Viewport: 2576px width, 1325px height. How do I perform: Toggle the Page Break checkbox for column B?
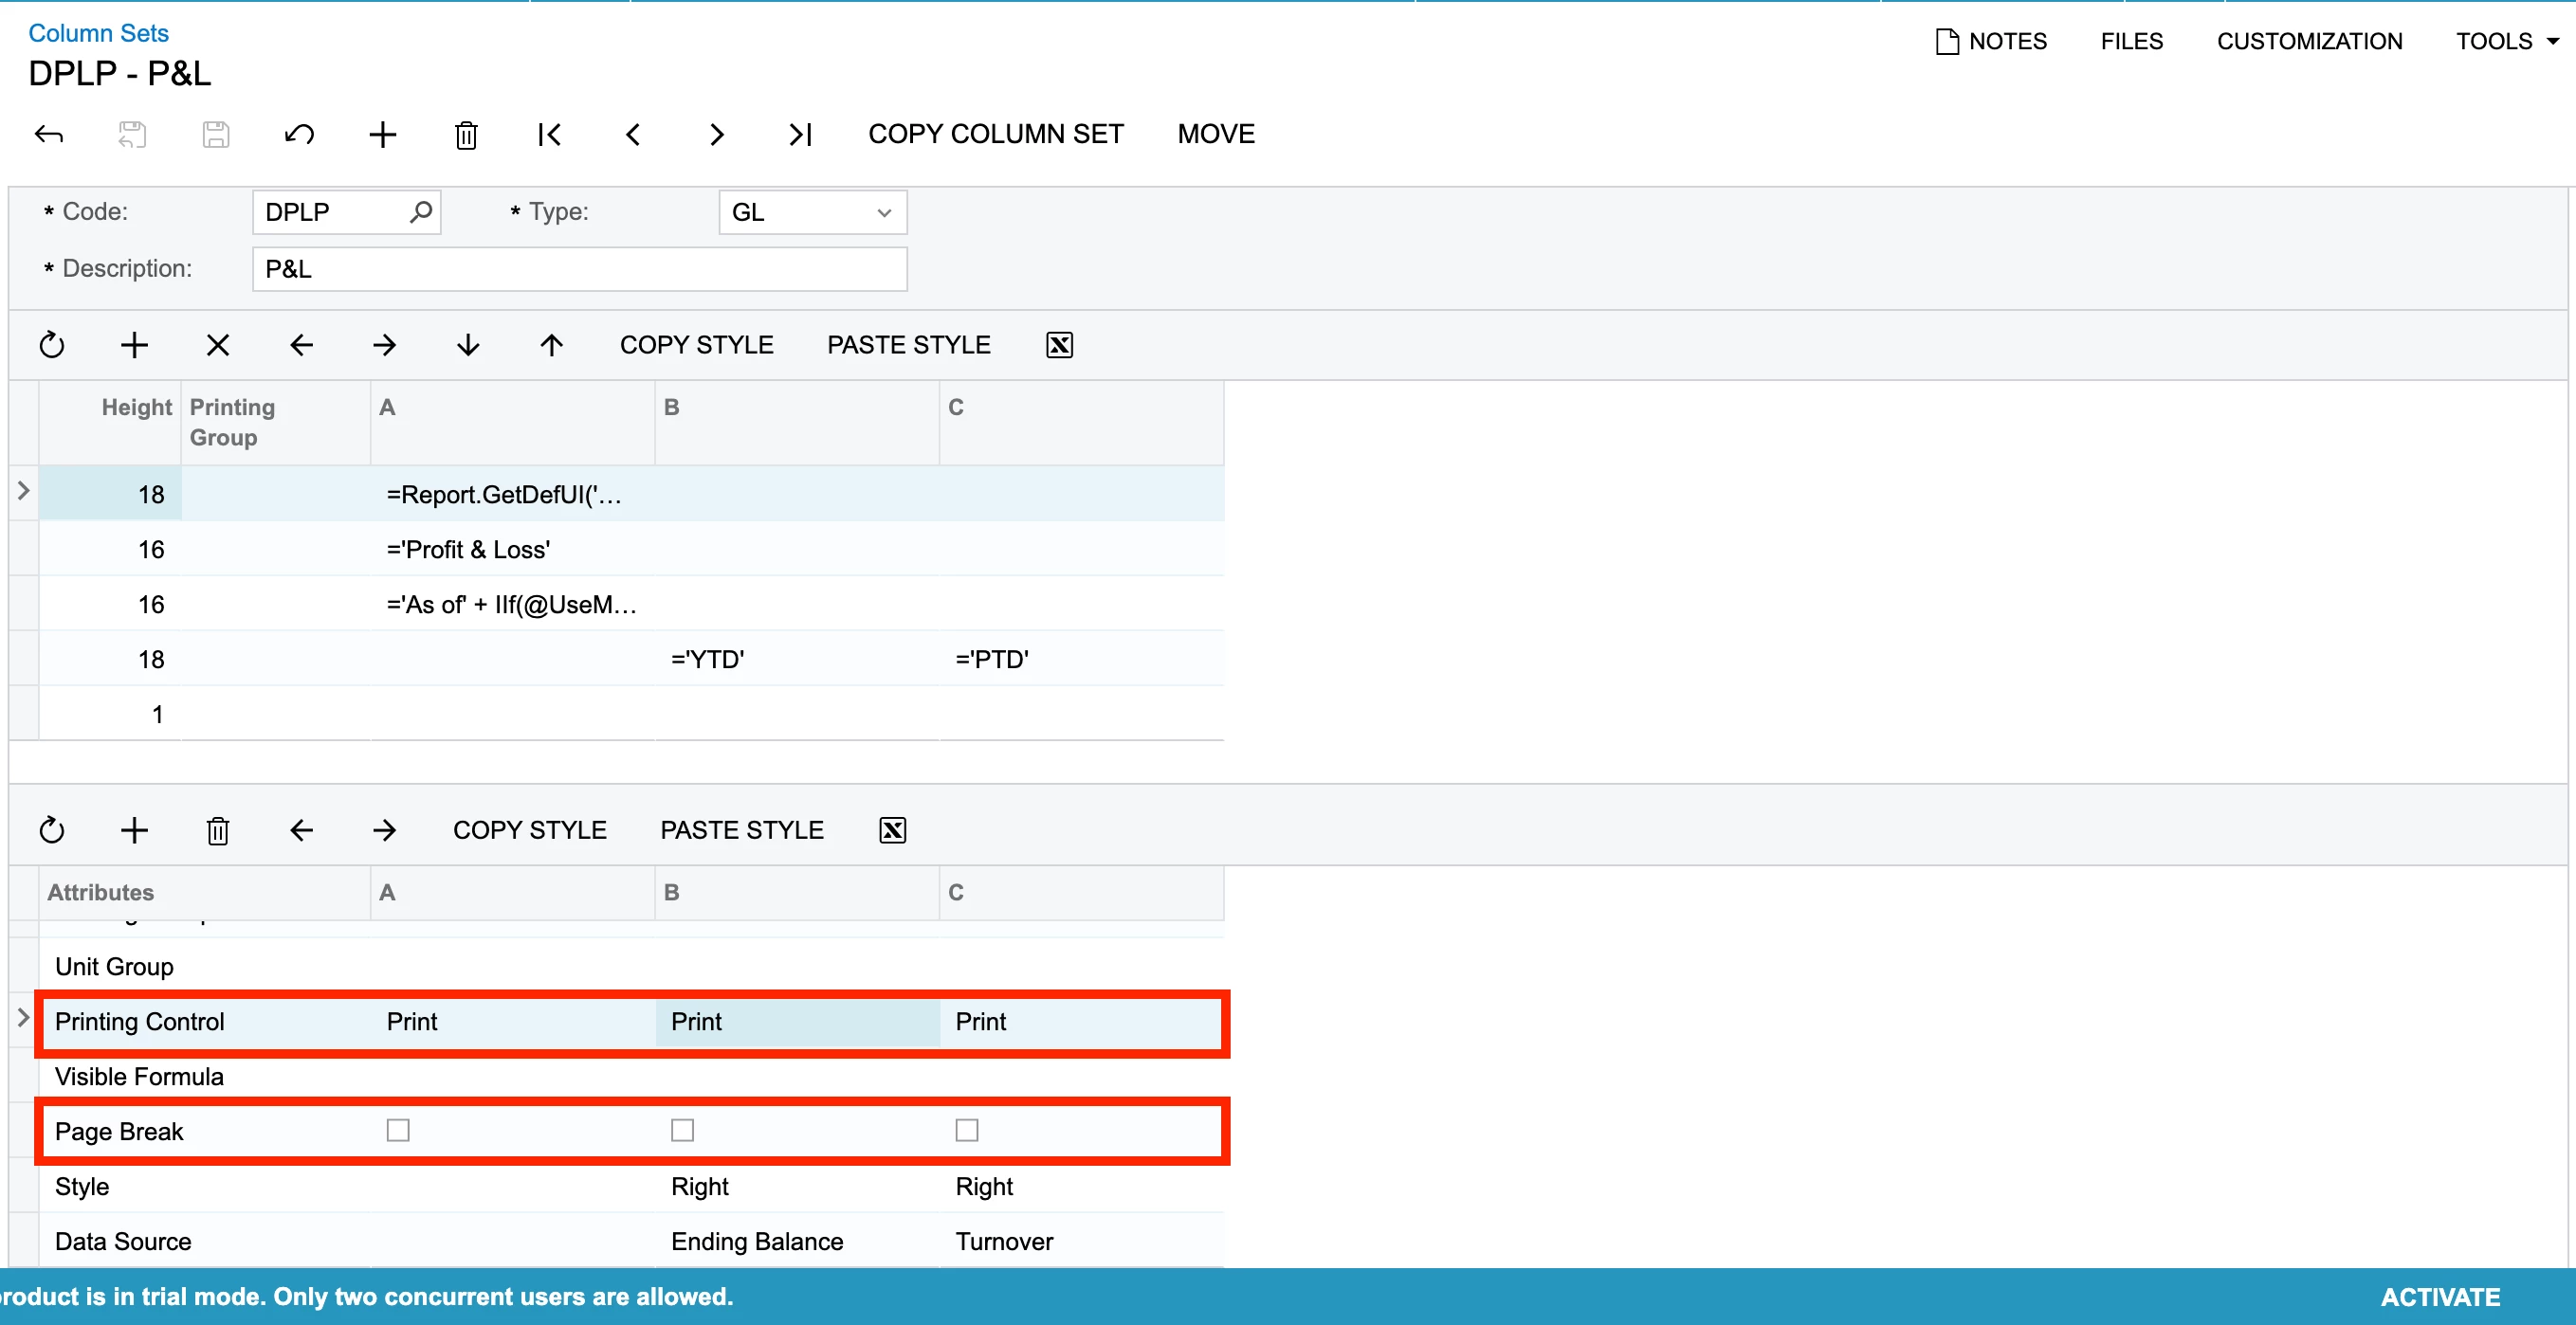coord(682,1130)
